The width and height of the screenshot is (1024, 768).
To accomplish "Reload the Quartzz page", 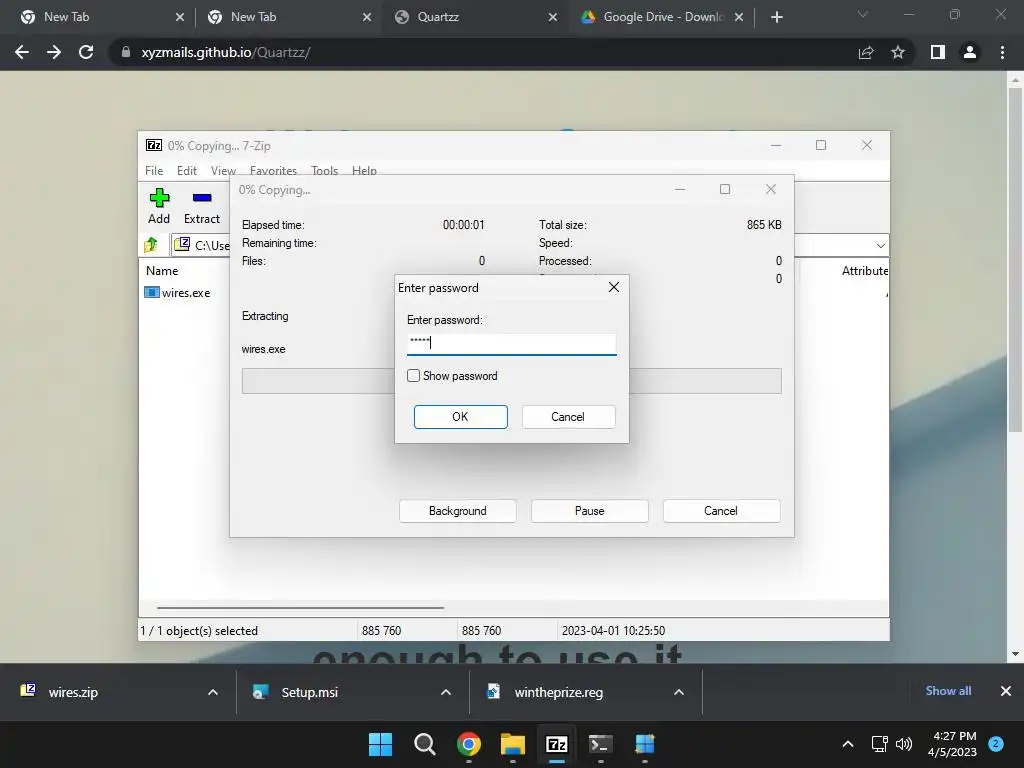I will click(x=86, y=52).
